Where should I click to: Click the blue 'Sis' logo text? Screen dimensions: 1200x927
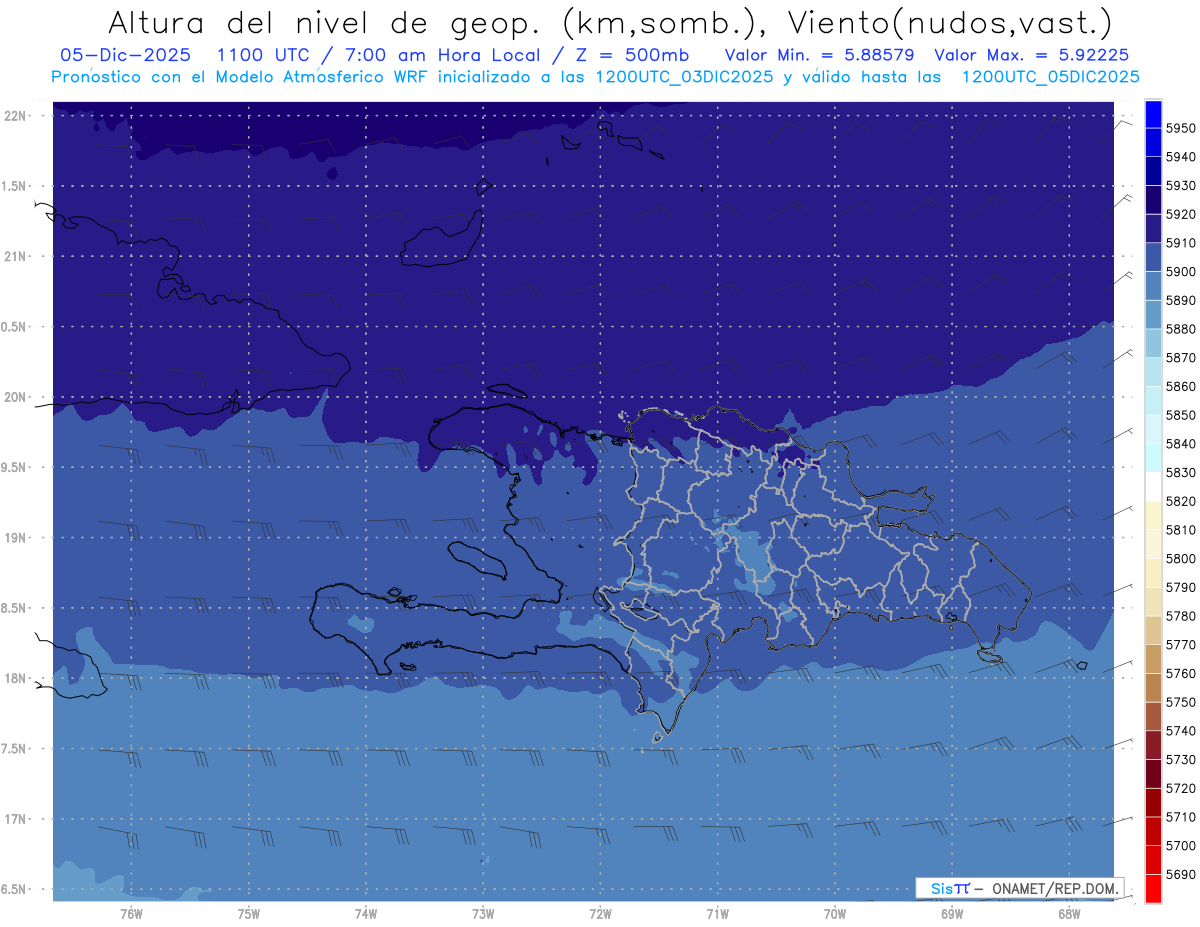point(940,888)
